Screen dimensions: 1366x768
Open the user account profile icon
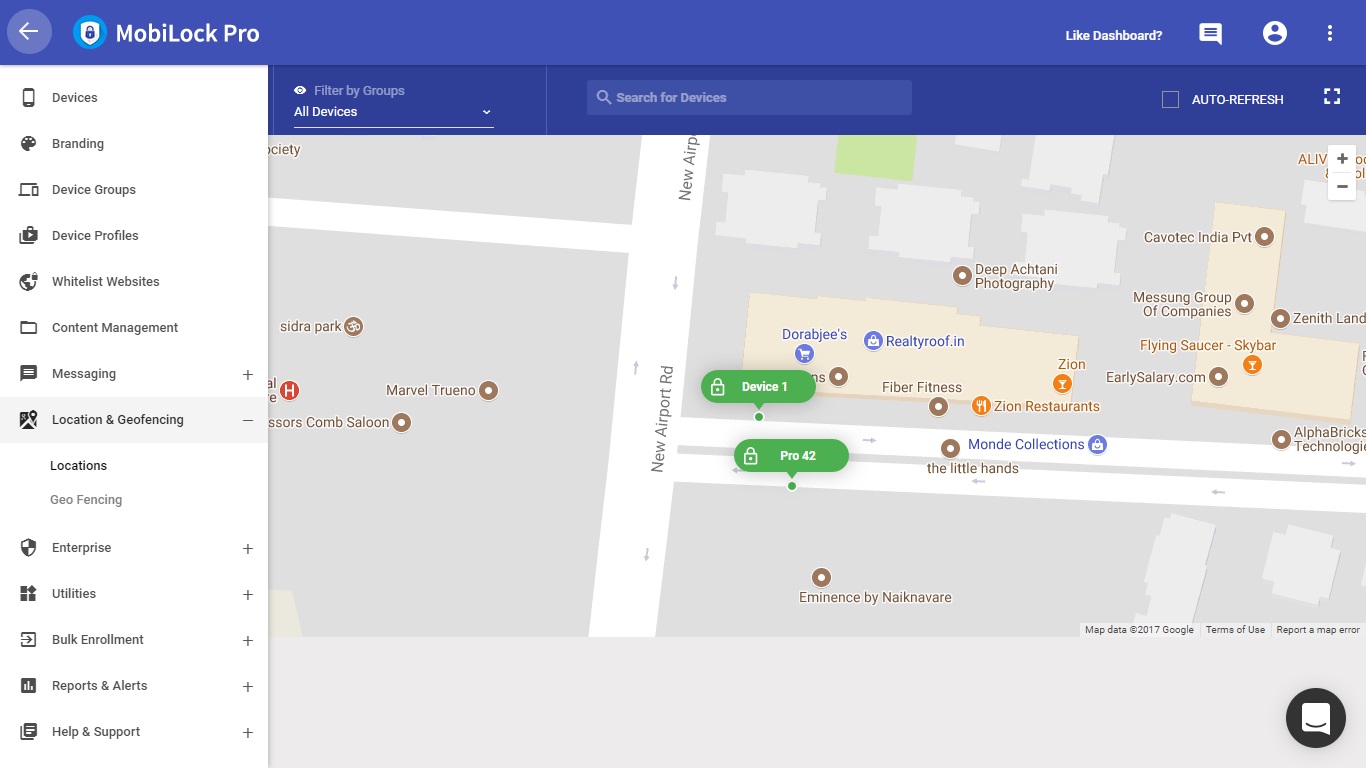[1275, 33]
